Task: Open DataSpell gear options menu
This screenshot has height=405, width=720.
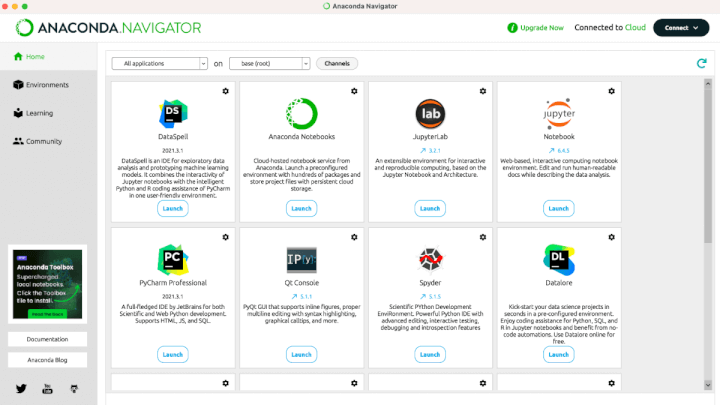Action: point(225,91)
